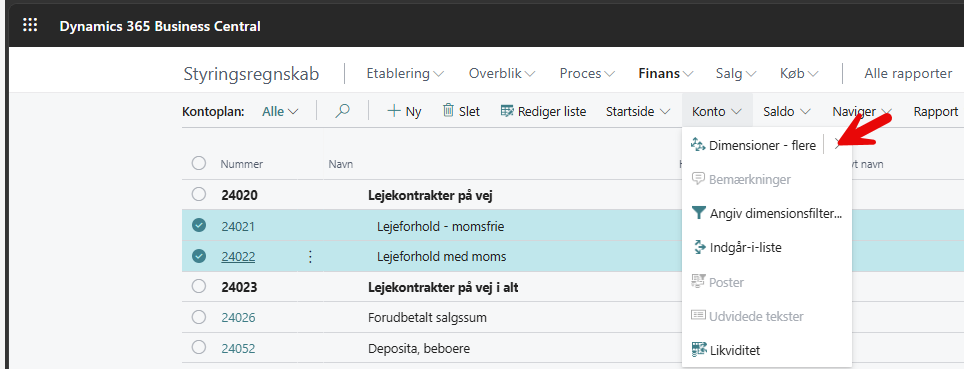The image size is (964, 369).
Task: Expand the Dimensioner - flere submenu arrow
Action: [837, 145]
